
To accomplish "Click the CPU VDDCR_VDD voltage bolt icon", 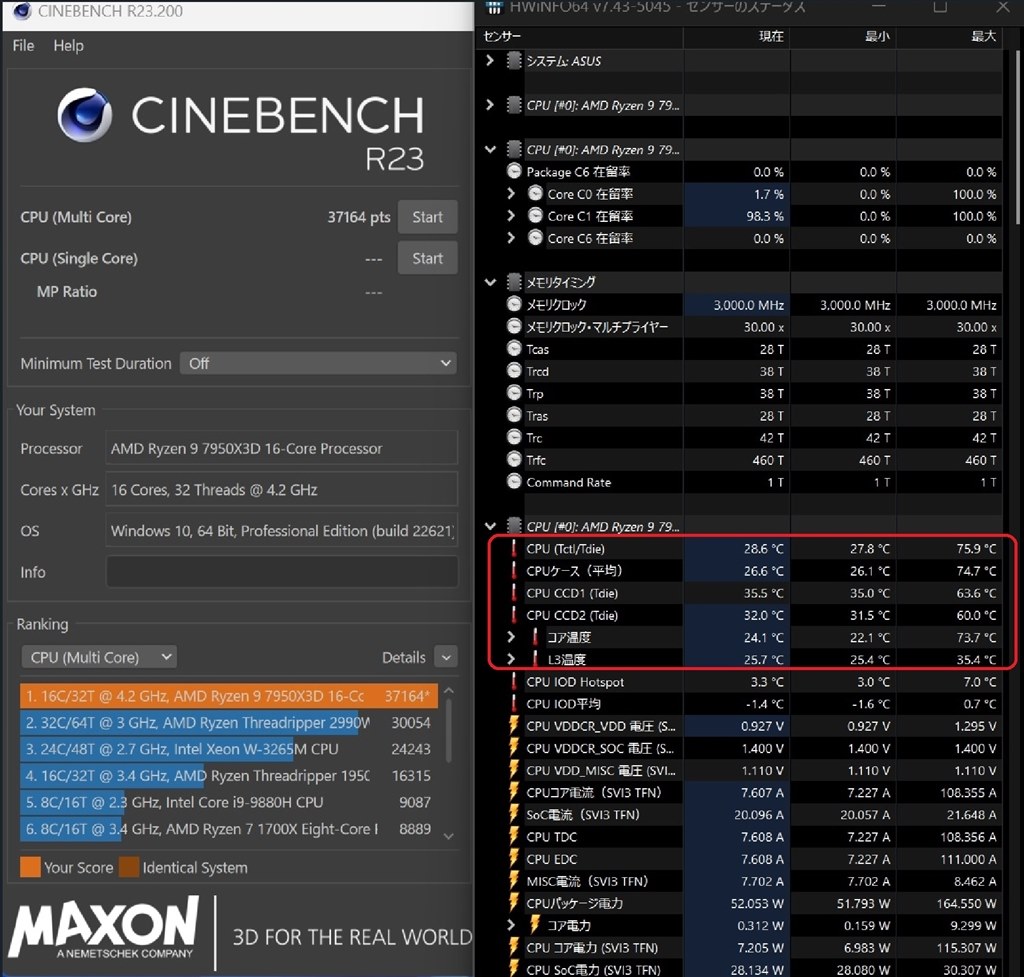I will point(514,726).
